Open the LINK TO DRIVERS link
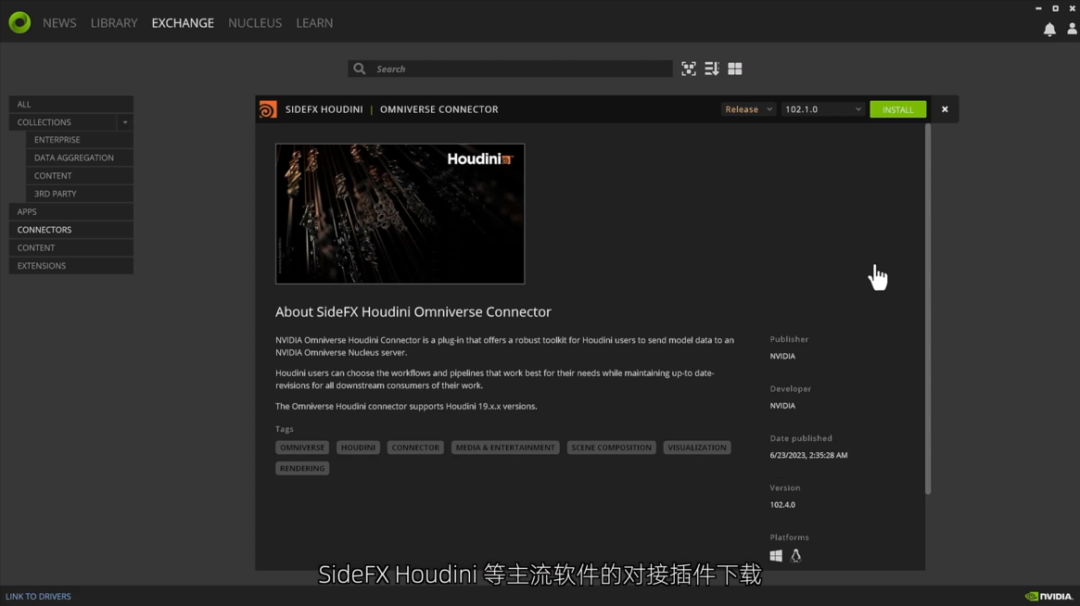1080x606 pixels. (38, 596)
